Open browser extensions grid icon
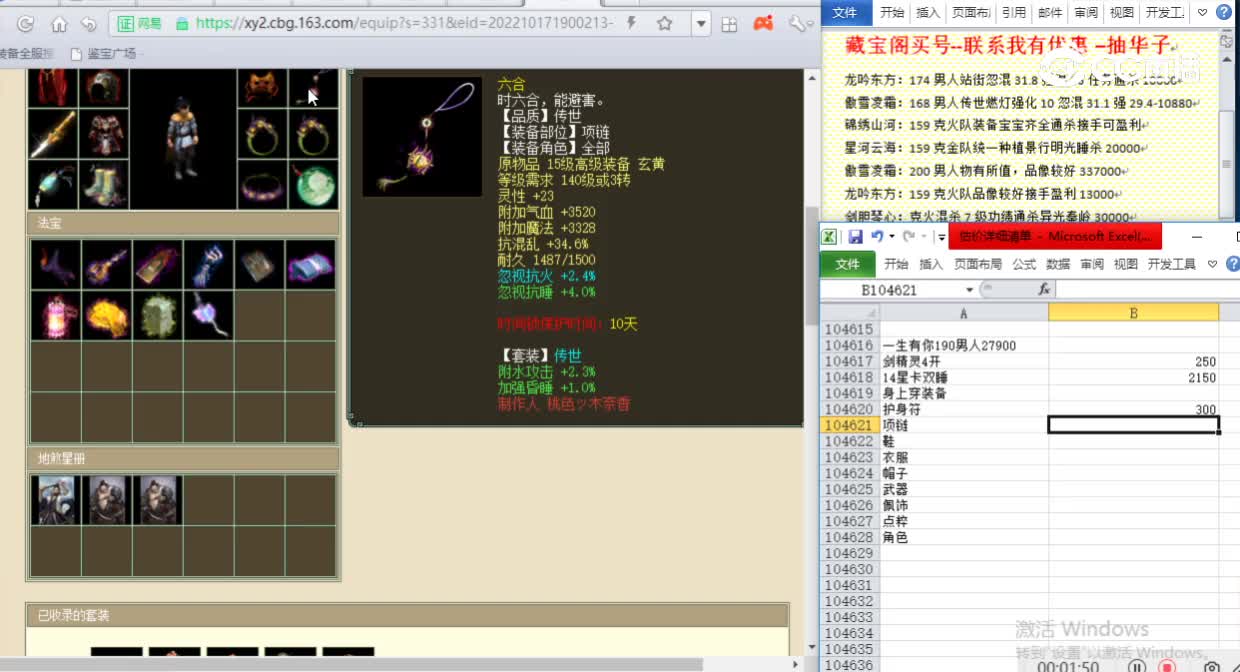This screenshot has height=672, width=1240. pos(730,24)
